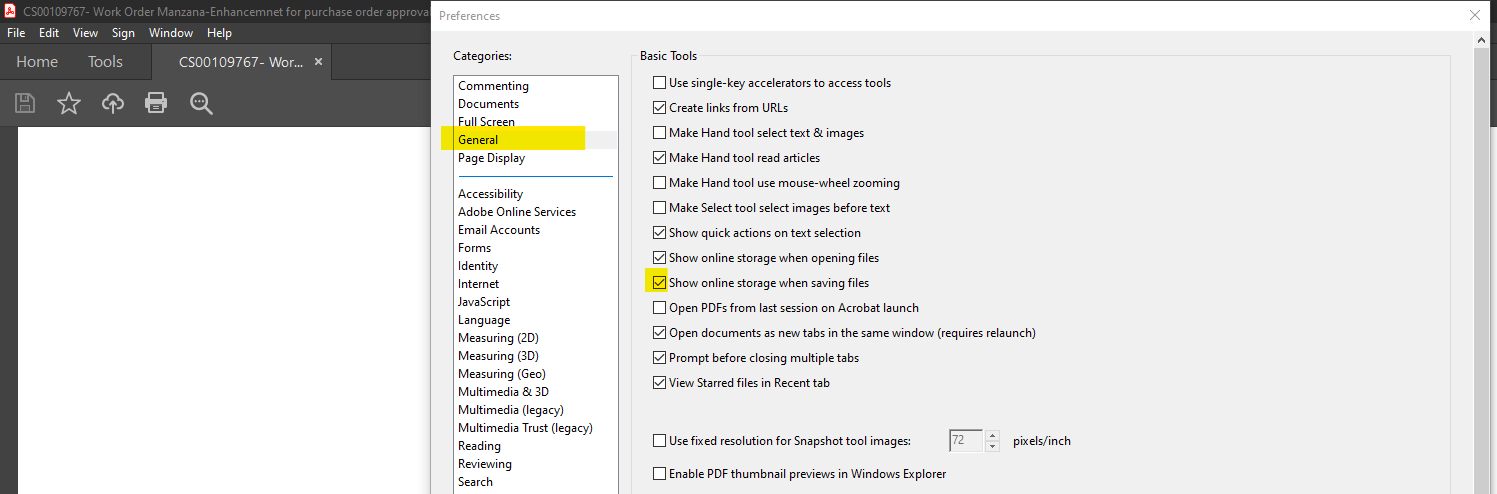This screenshot has width=1497, height=494.
Task: Select Measuring (Geo) category
Action: coord(501,374)
